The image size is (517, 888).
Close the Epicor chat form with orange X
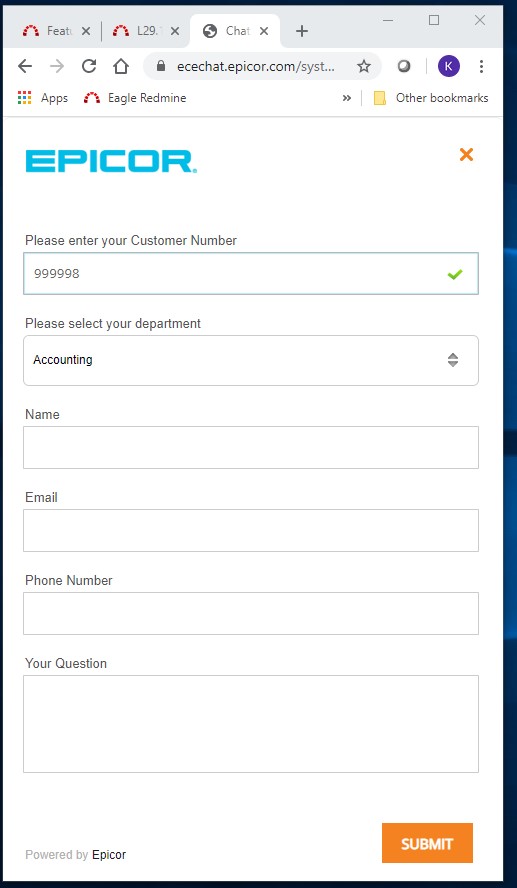pyautogui.click(x=466, y=155)
